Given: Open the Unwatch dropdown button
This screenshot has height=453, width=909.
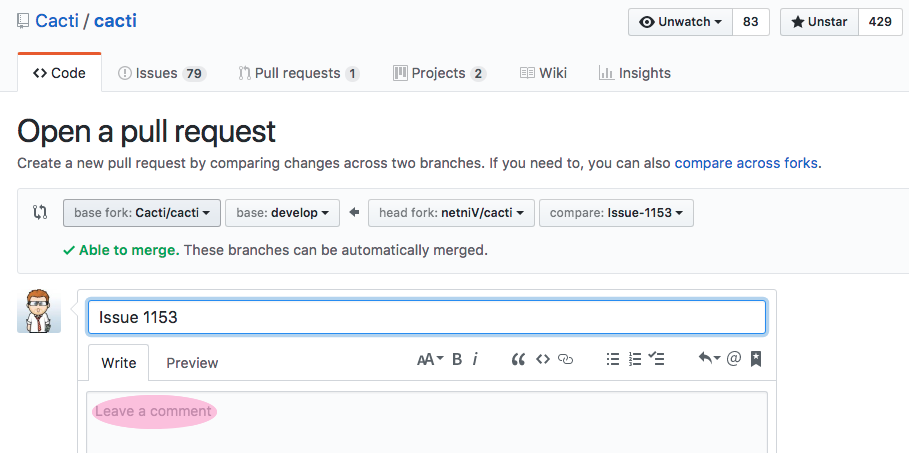Looking at the screenshot, I should [681, 22].
